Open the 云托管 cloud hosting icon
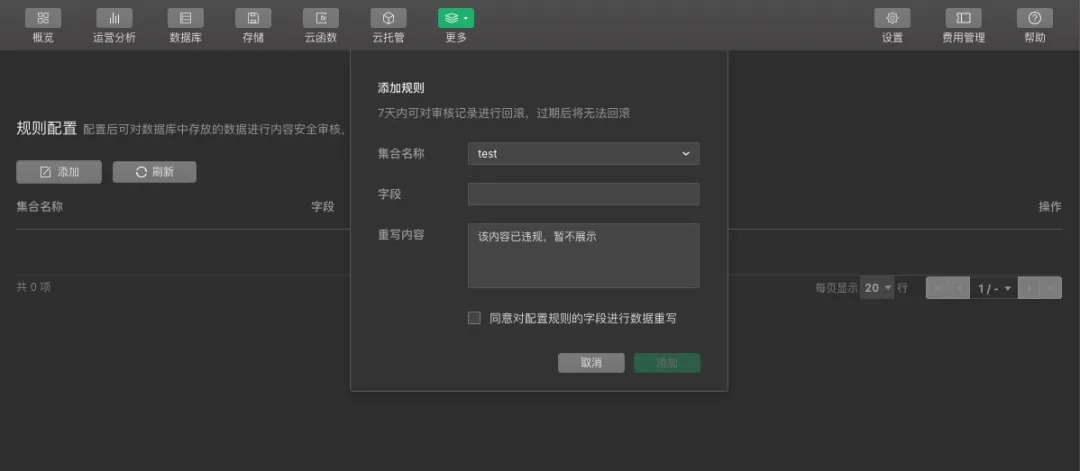This screenshot has height=471, width=1080. pos(388,19)
